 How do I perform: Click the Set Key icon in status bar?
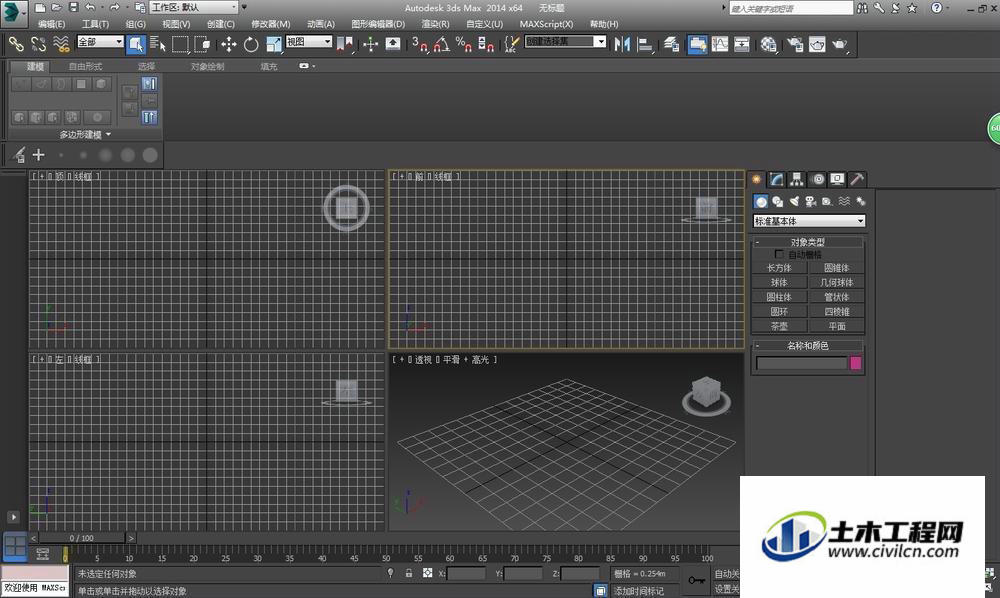tap(696, 580)
